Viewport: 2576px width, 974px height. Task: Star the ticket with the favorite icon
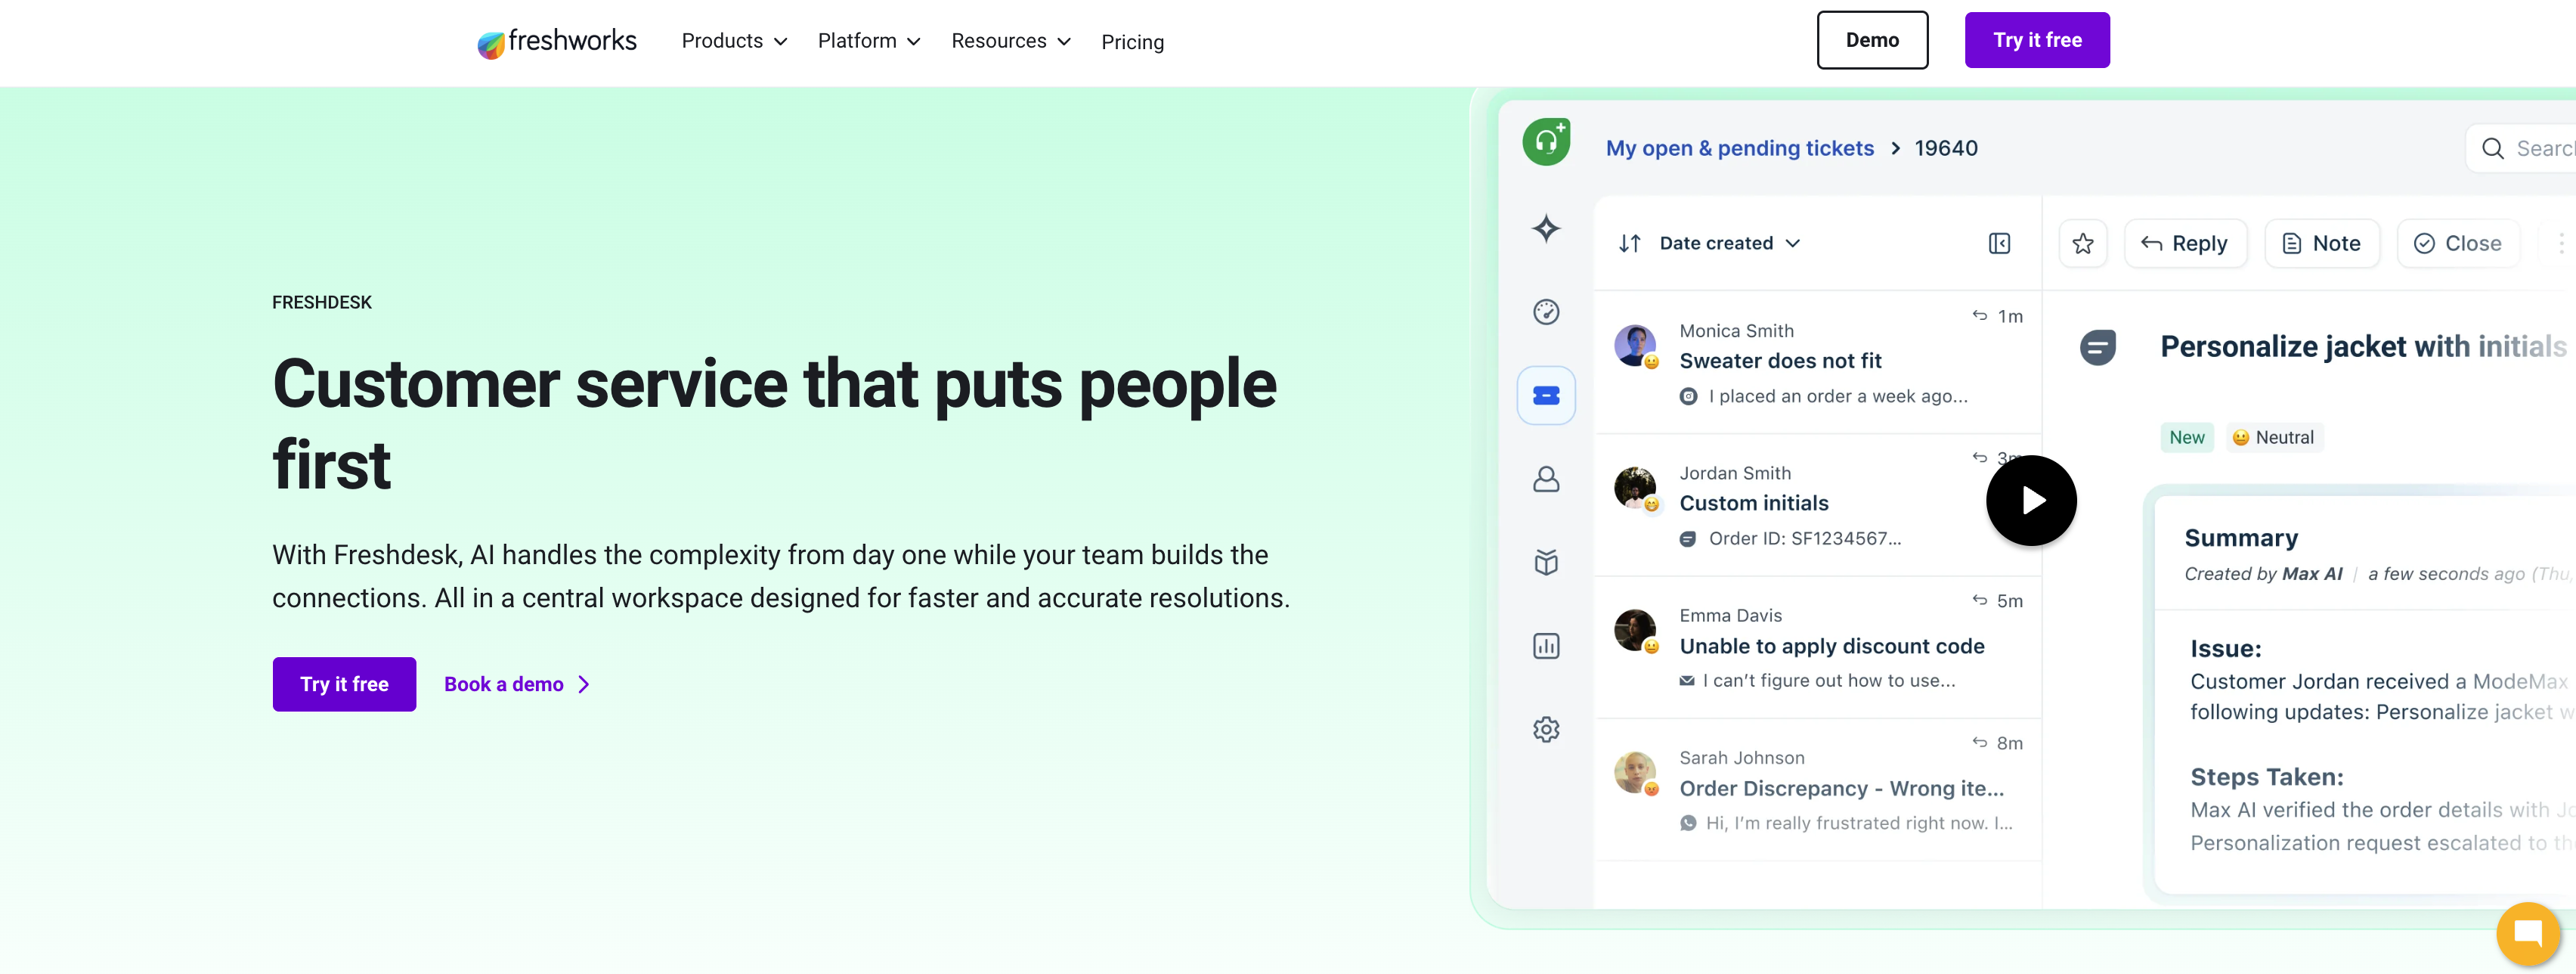2082,243
